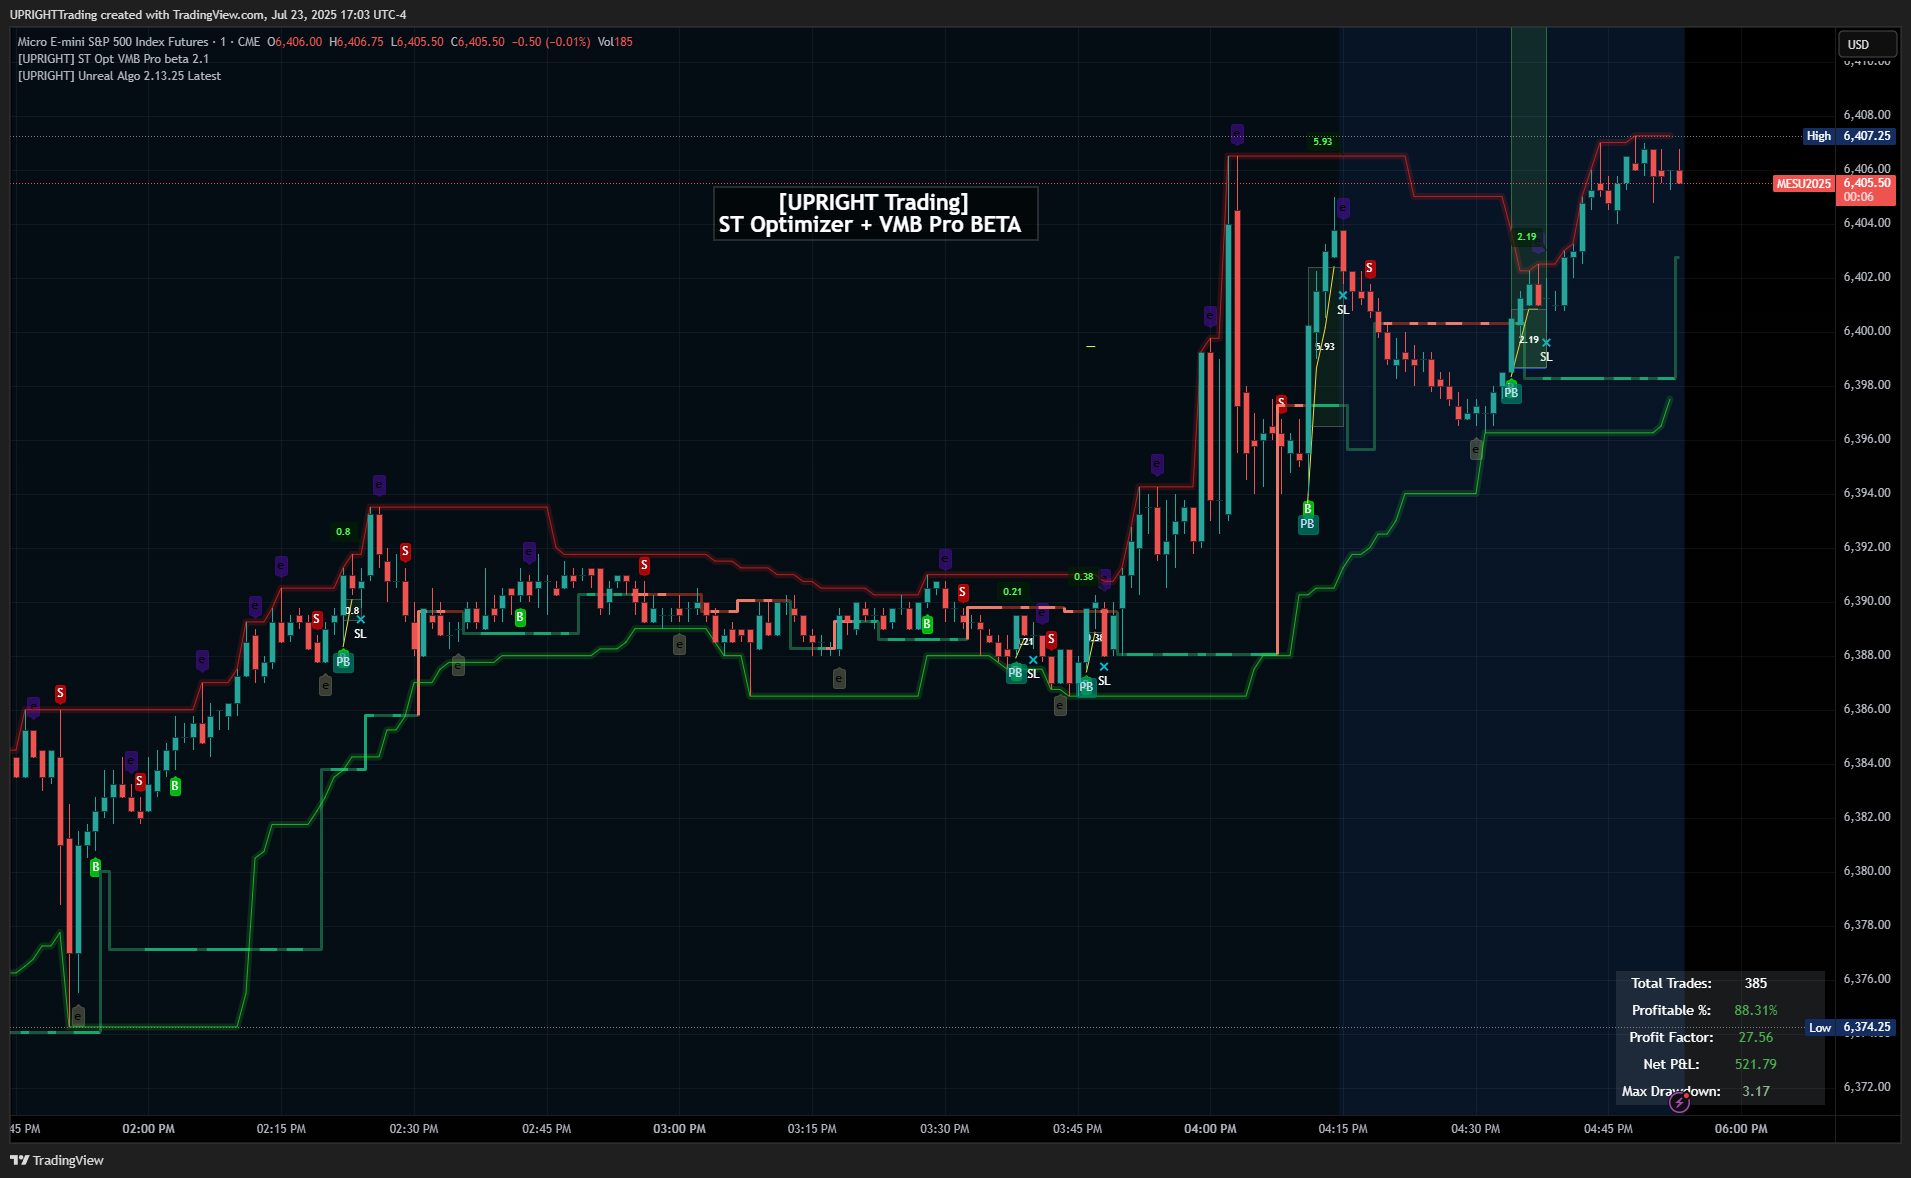This screenshot has height=1178, width=1911.
Task: Select the Unreal Algo 2.13.25 indicator legend
Action: click(120, 76)
